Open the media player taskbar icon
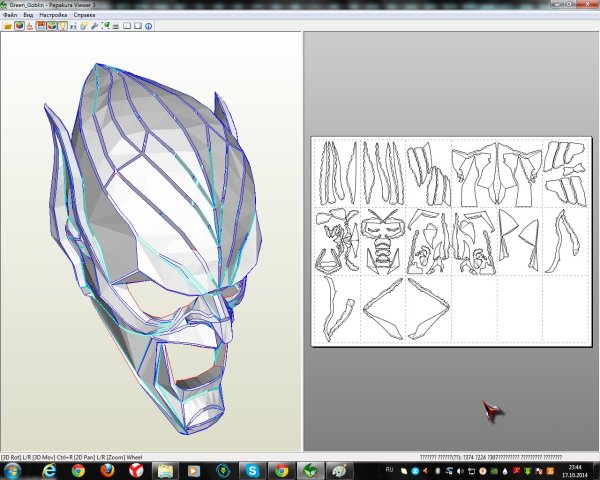The height and width of the screenshot is (480, 600). (x=194, y=470)
